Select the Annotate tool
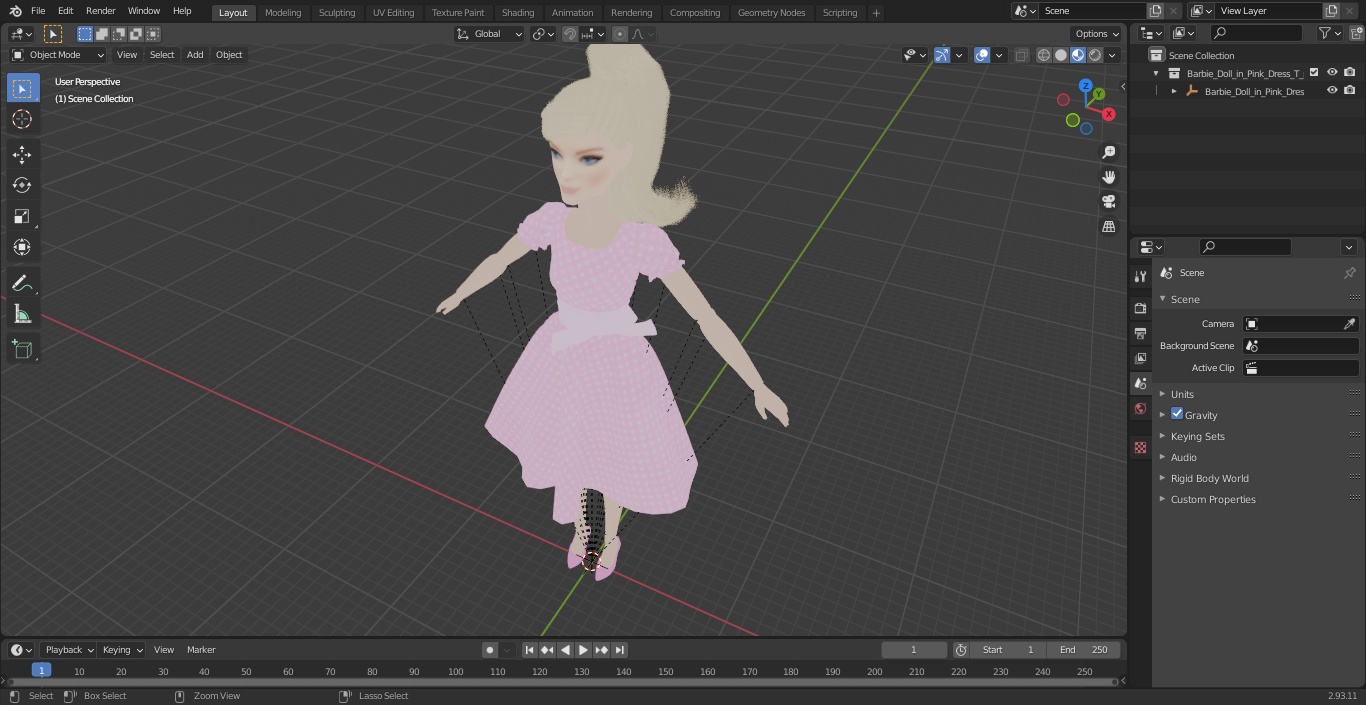The image size is (1366, 705). (x=22, y=284)
